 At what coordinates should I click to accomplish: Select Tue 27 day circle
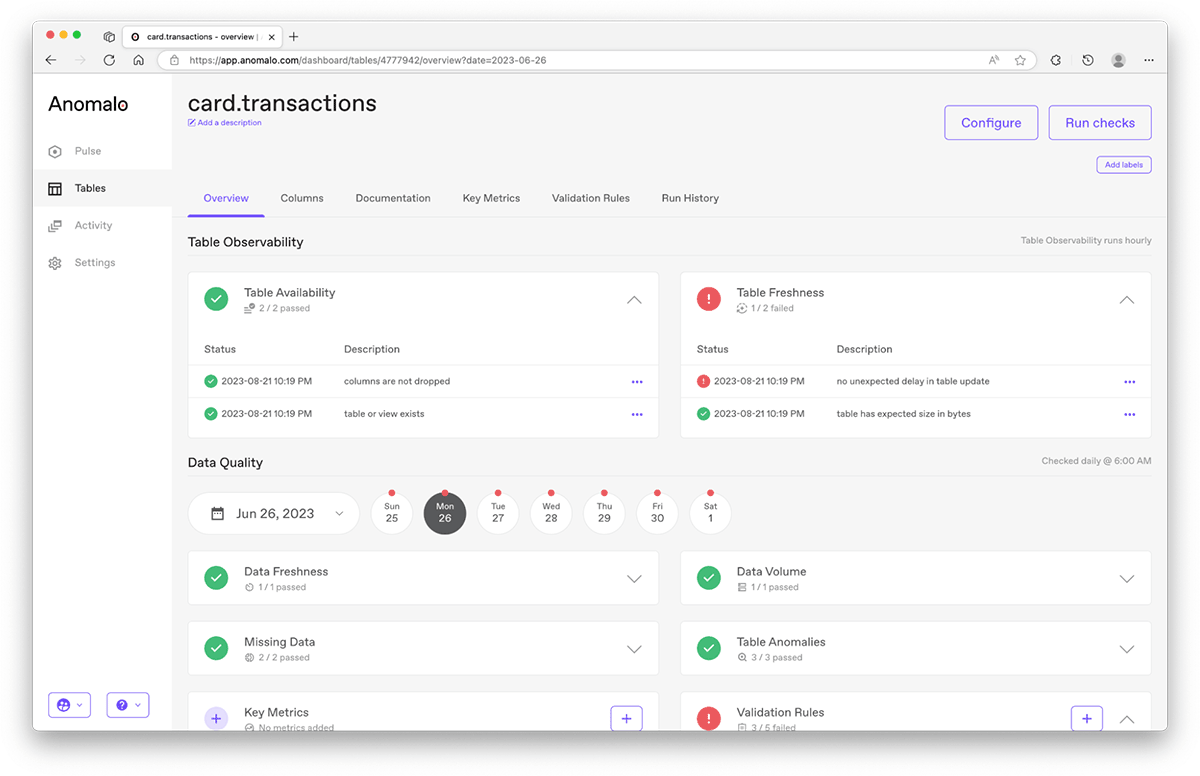(x=498, y=513)
